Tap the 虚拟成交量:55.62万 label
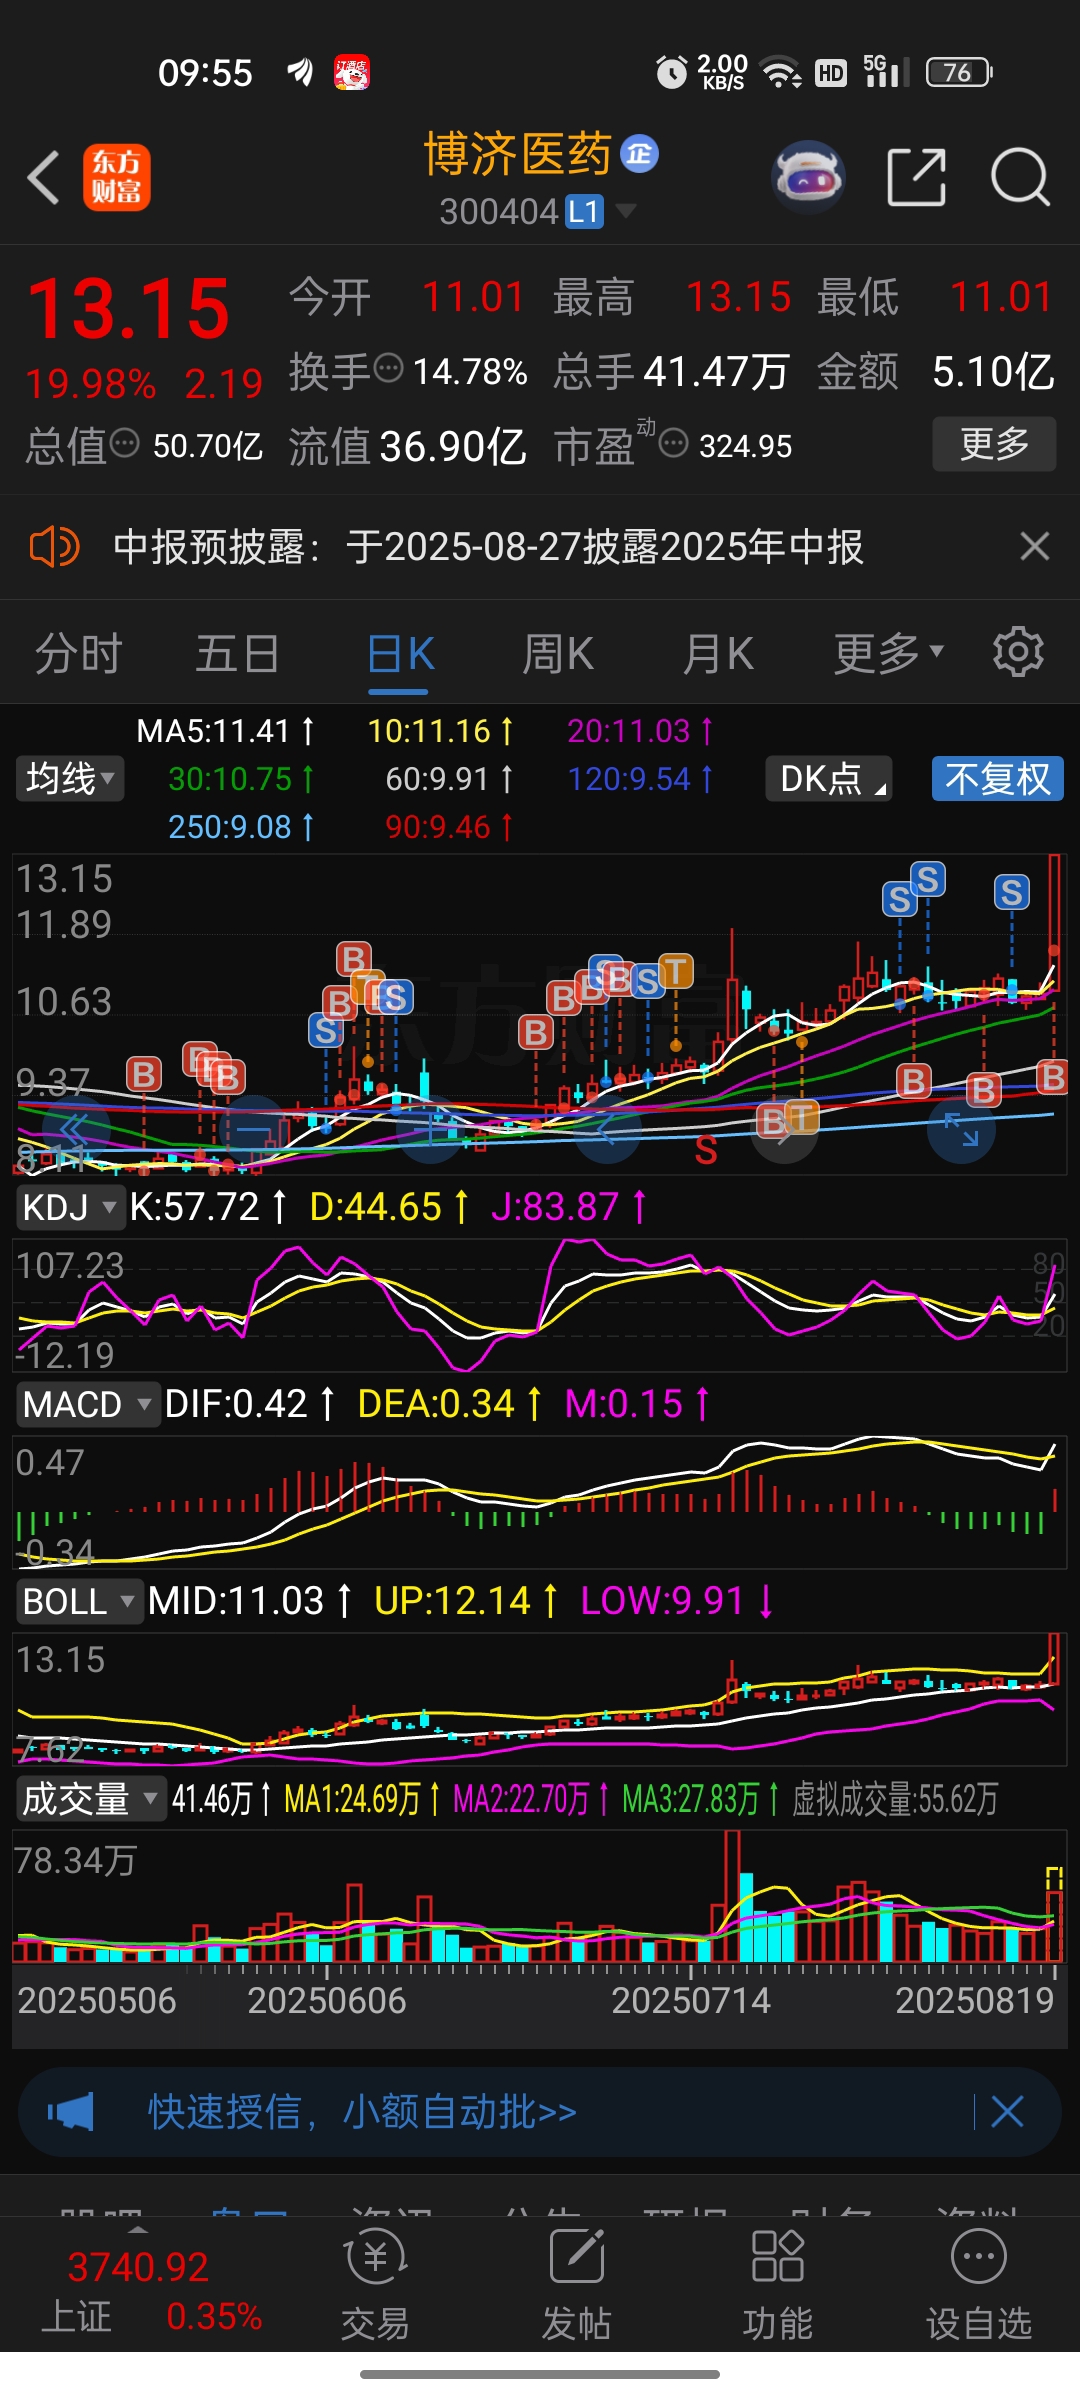This screenshot has width=1080, height=2400. coord(895,1799)
